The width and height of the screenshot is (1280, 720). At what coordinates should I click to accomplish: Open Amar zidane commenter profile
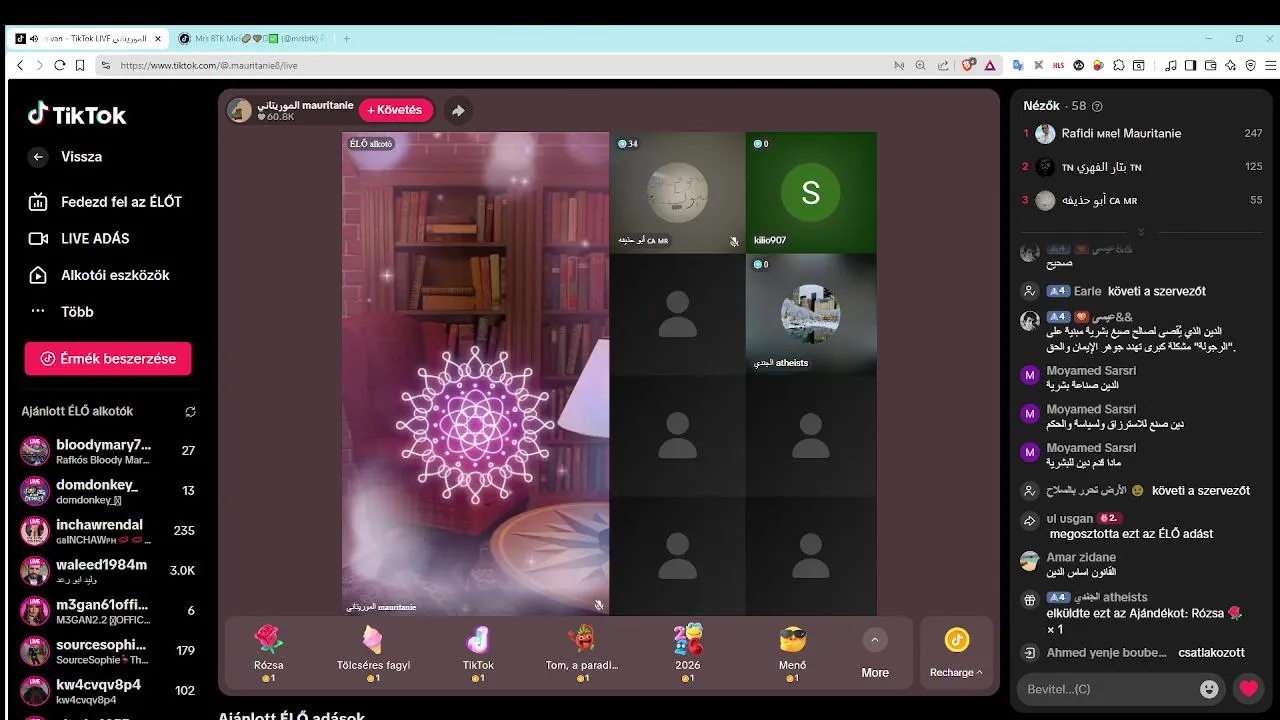(1081, 557)
